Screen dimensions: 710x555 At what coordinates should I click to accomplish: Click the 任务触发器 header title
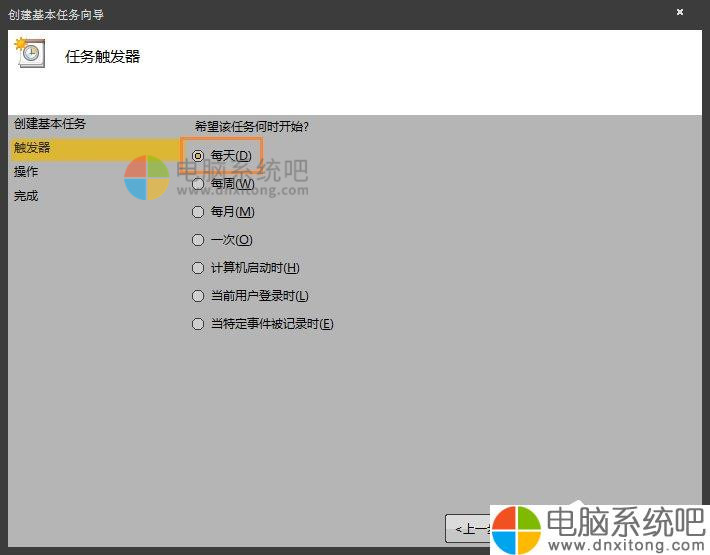click(102, 57)
